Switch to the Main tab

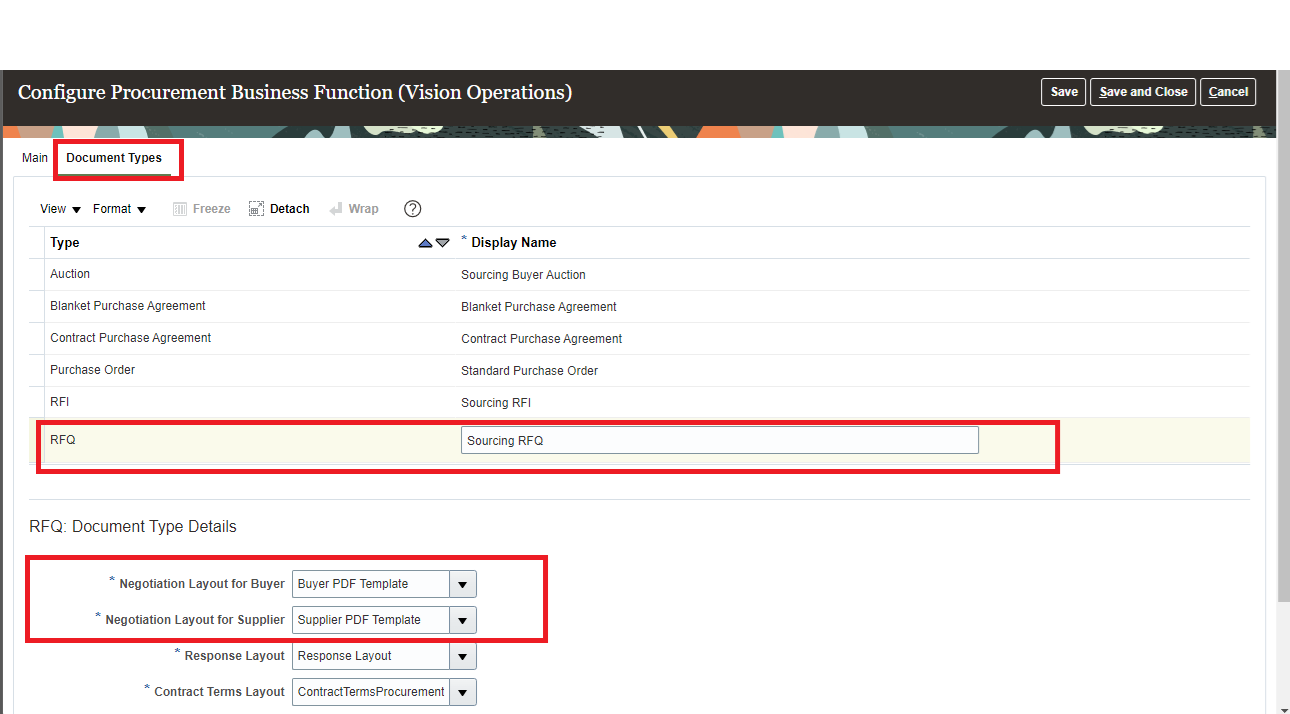[x=35, y=158]
